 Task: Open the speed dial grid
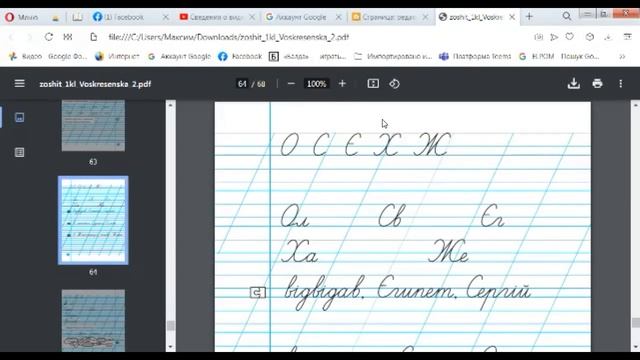tap(68, 37)
